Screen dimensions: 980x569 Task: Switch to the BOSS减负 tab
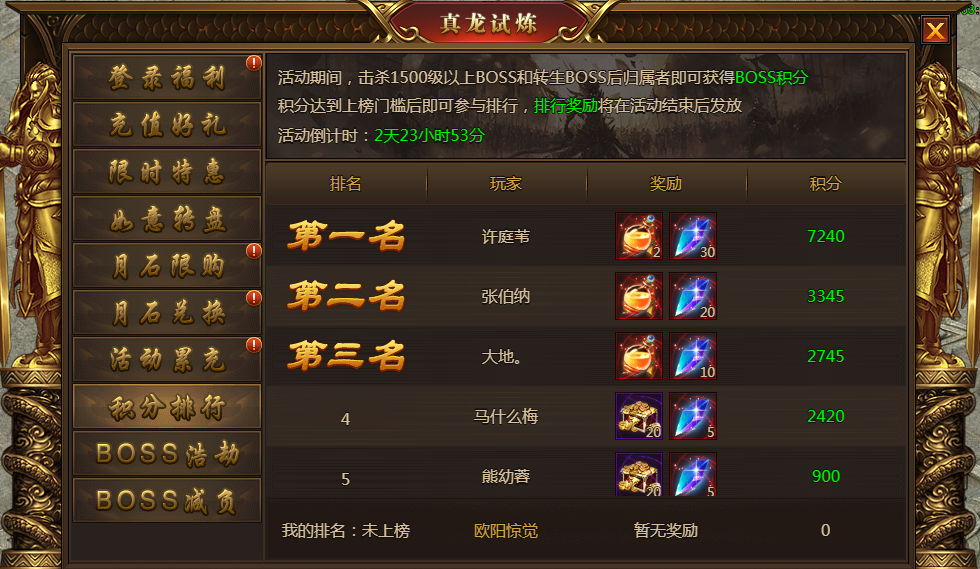pos(167,501)
